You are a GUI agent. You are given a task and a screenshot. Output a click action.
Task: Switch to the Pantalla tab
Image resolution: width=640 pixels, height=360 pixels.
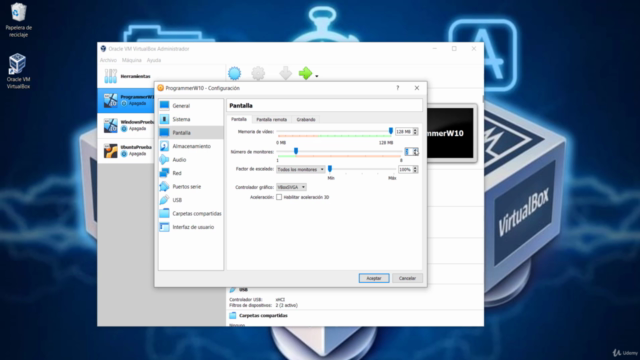point(239,119)
